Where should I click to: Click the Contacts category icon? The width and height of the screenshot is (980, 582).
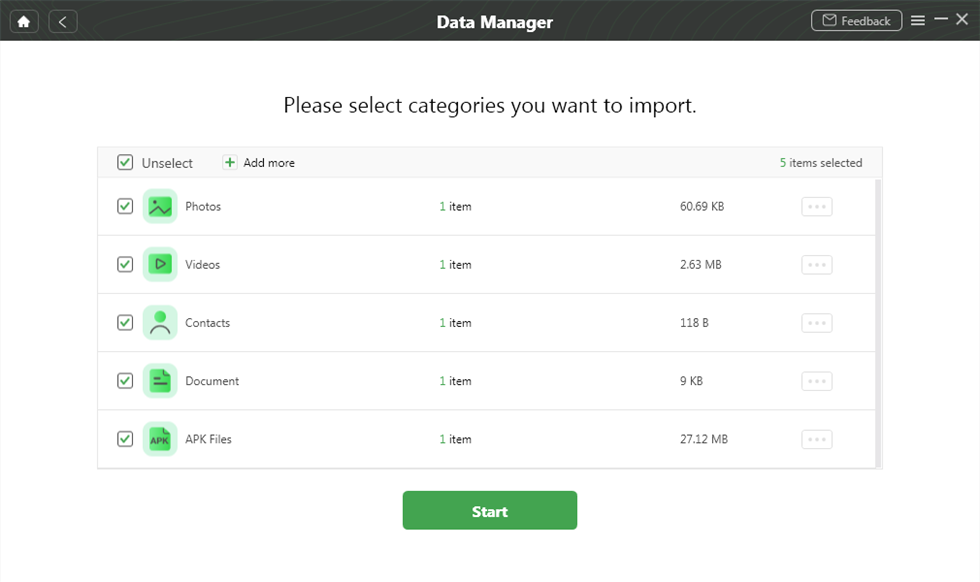[160, 323]
